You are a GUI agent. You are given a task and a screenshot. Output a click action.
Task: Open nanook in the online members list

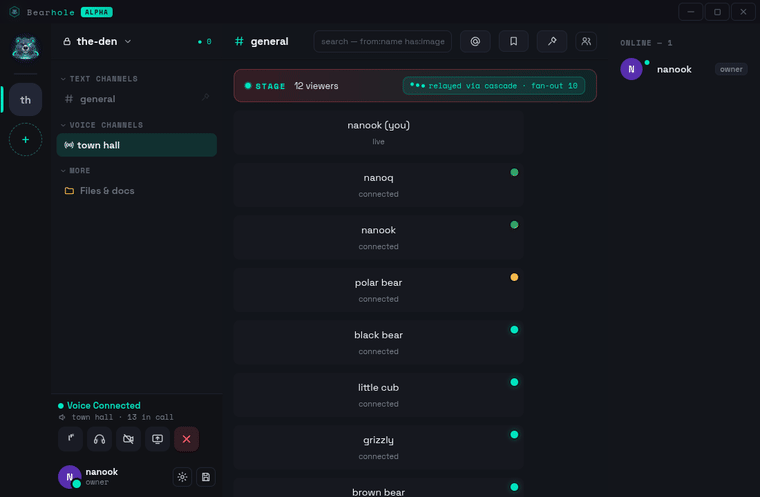pyautogui.click(x=683, y=69)
